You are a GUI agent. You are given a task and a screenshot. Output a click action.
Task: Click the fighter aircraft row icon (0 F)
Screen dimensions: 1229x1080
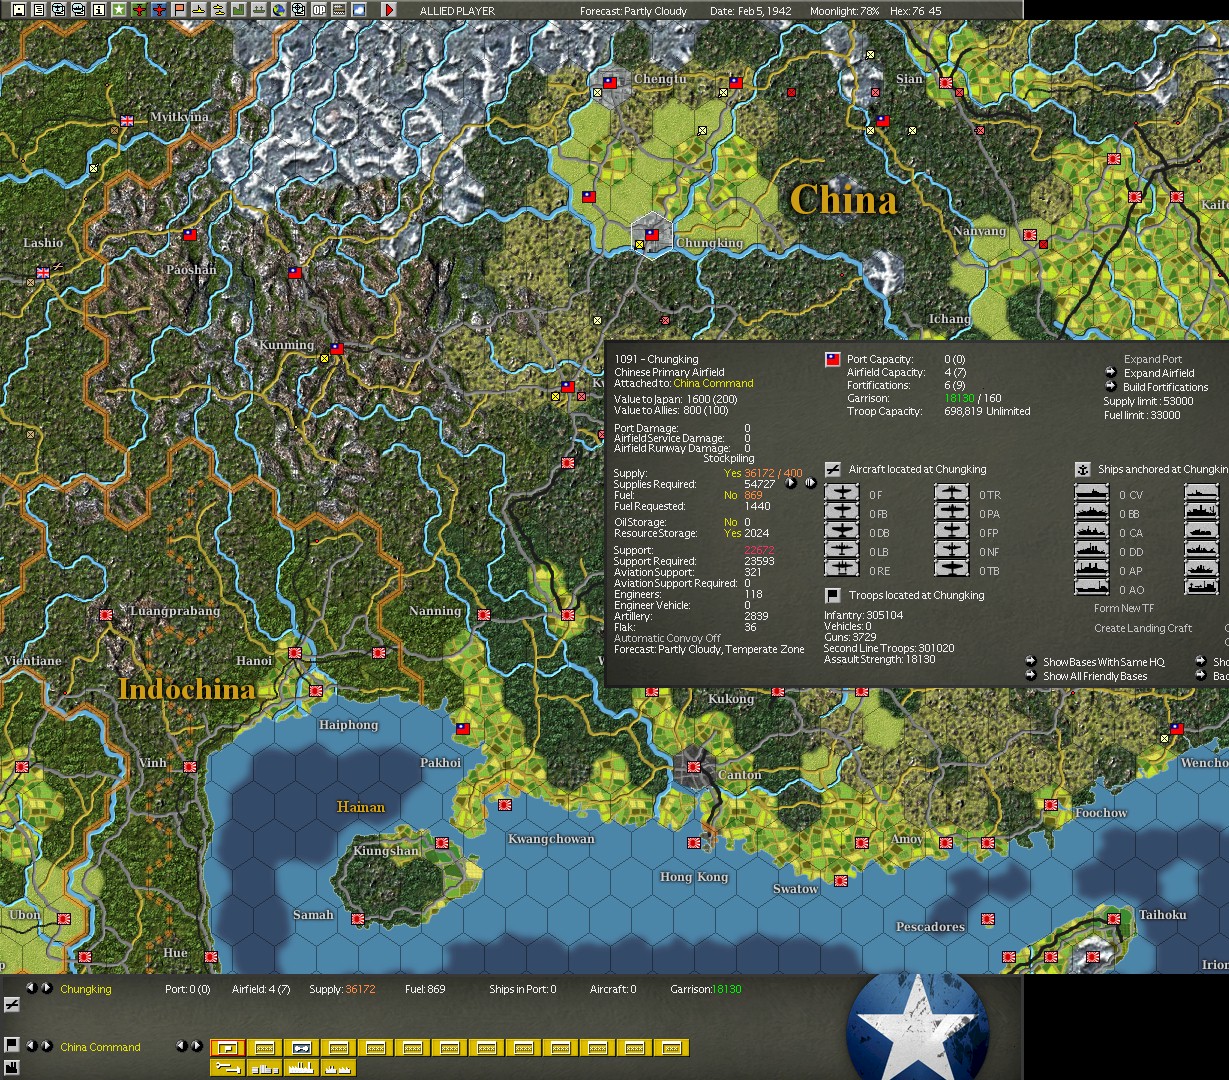coord(842,494)
